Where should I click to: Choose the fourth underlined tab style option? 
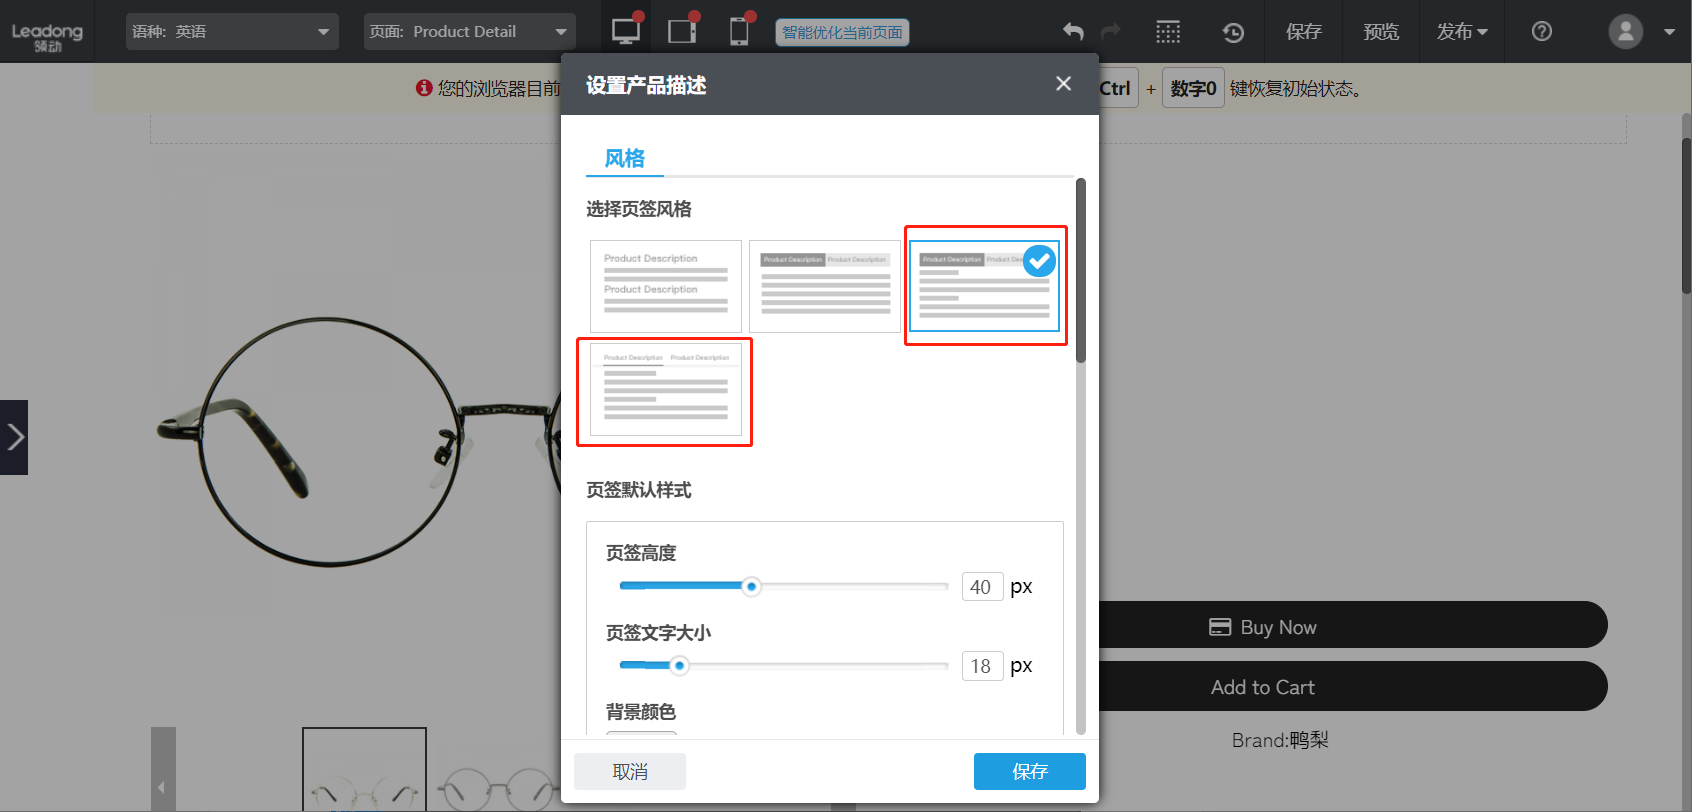tap(665, 390)
